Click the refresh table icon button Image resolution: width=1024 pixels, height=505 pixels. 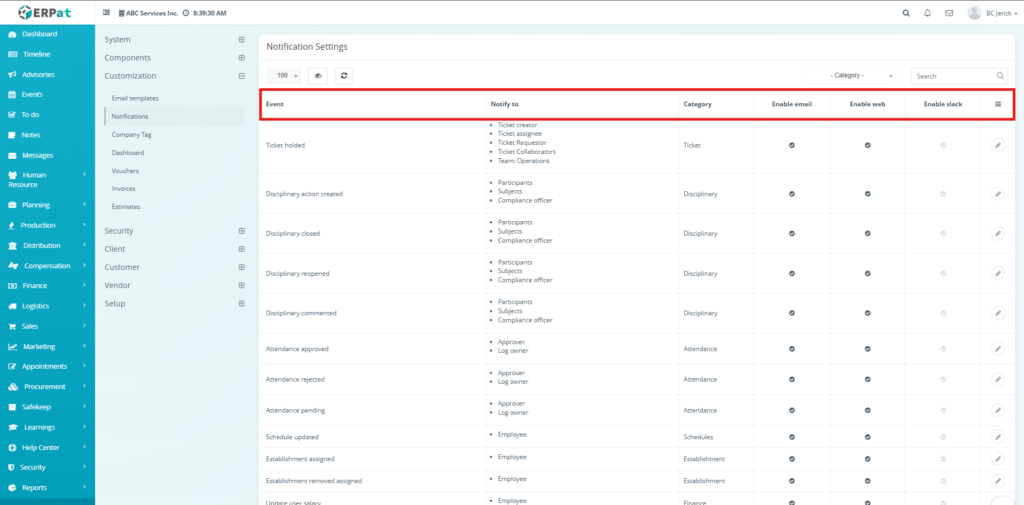(343, 75)
